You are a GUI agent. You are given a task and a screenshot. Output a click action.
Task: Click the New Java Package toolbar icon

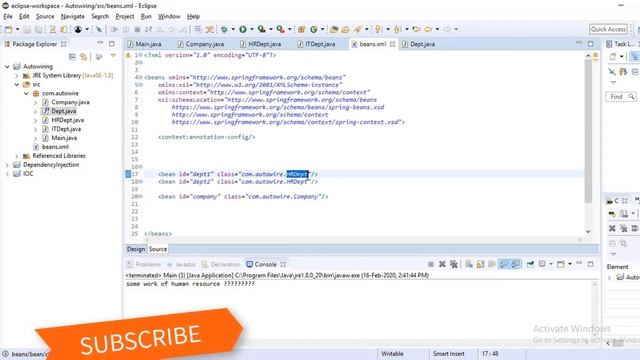click(302, 29)
